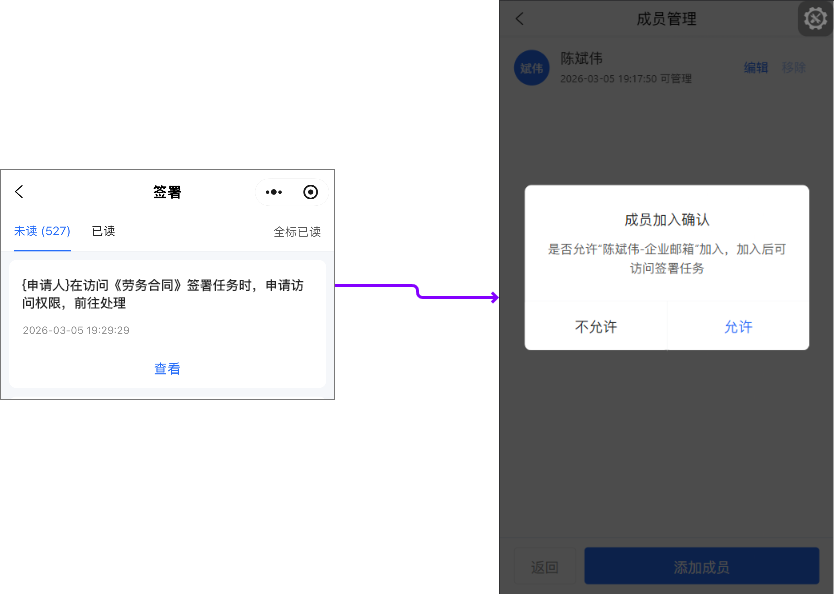Viewport: 834px width, 594px height.
Task: Go back from the 成员管理 page
Action: (519, 19)
